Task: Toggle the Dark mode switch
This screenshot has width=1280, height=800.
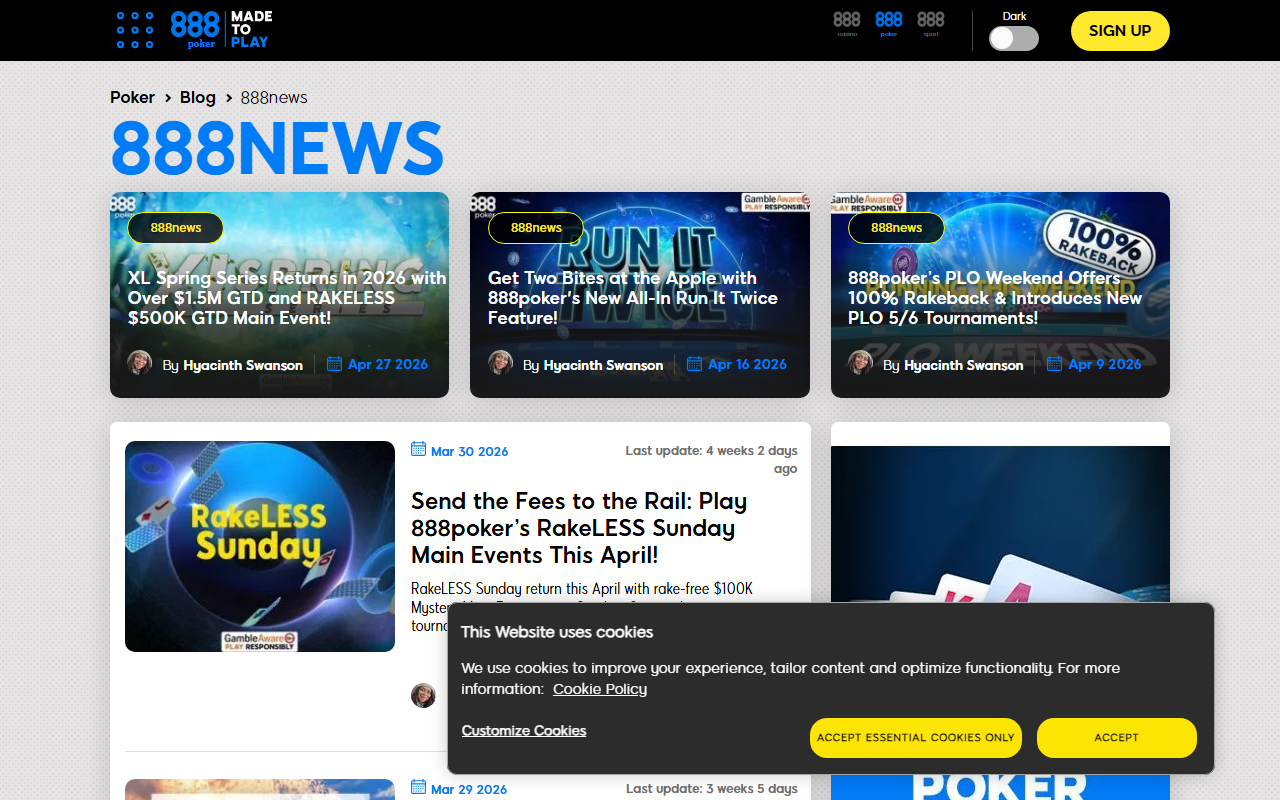Action: coord(1014,38)
